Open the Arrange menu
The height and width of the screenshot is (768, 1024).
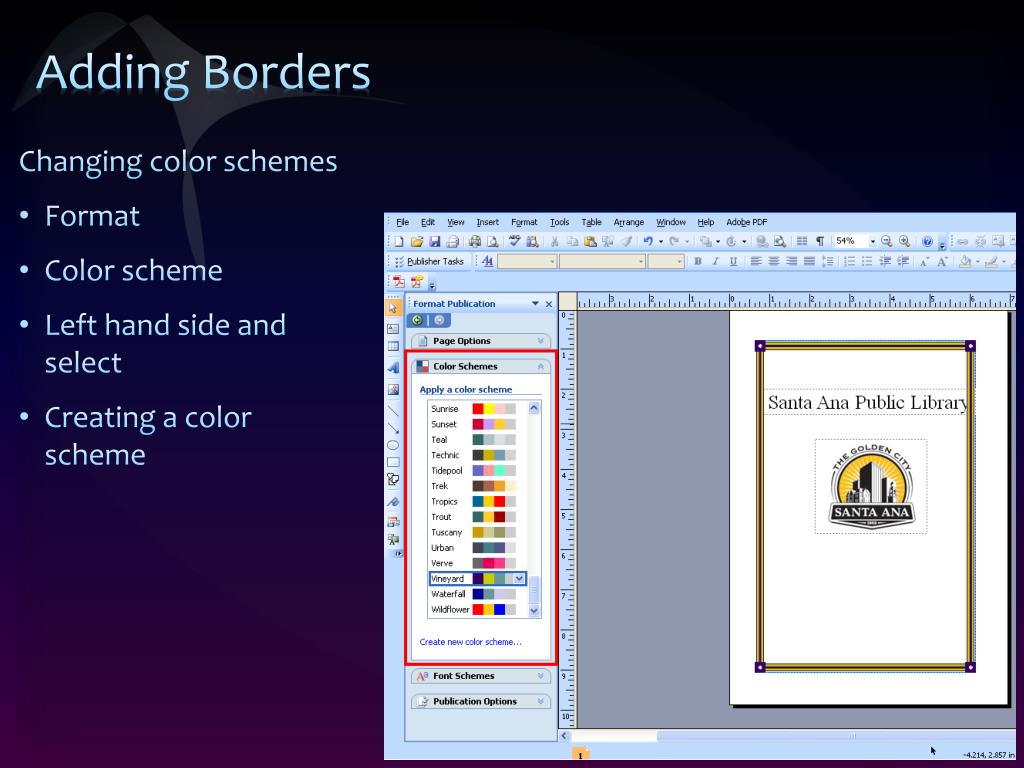[629, 222]
